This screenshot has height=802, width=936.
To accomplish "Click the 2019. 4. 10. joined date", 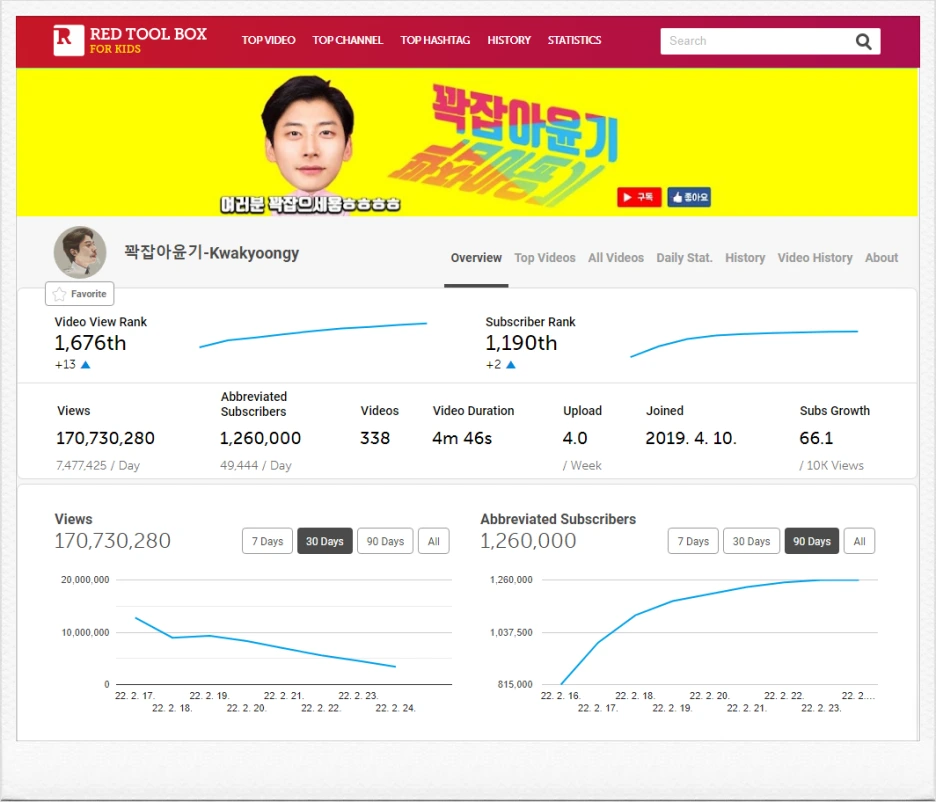I will click(x=691, y=438).
